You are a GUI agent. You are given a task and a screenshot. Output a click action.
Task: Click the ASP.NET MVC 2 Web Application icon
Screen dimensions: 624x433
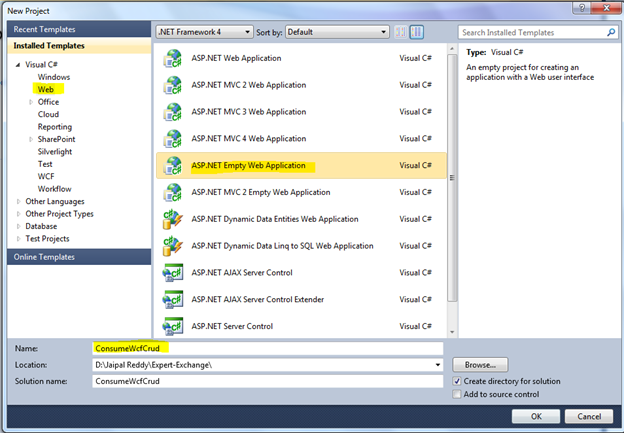click(173, 85)
